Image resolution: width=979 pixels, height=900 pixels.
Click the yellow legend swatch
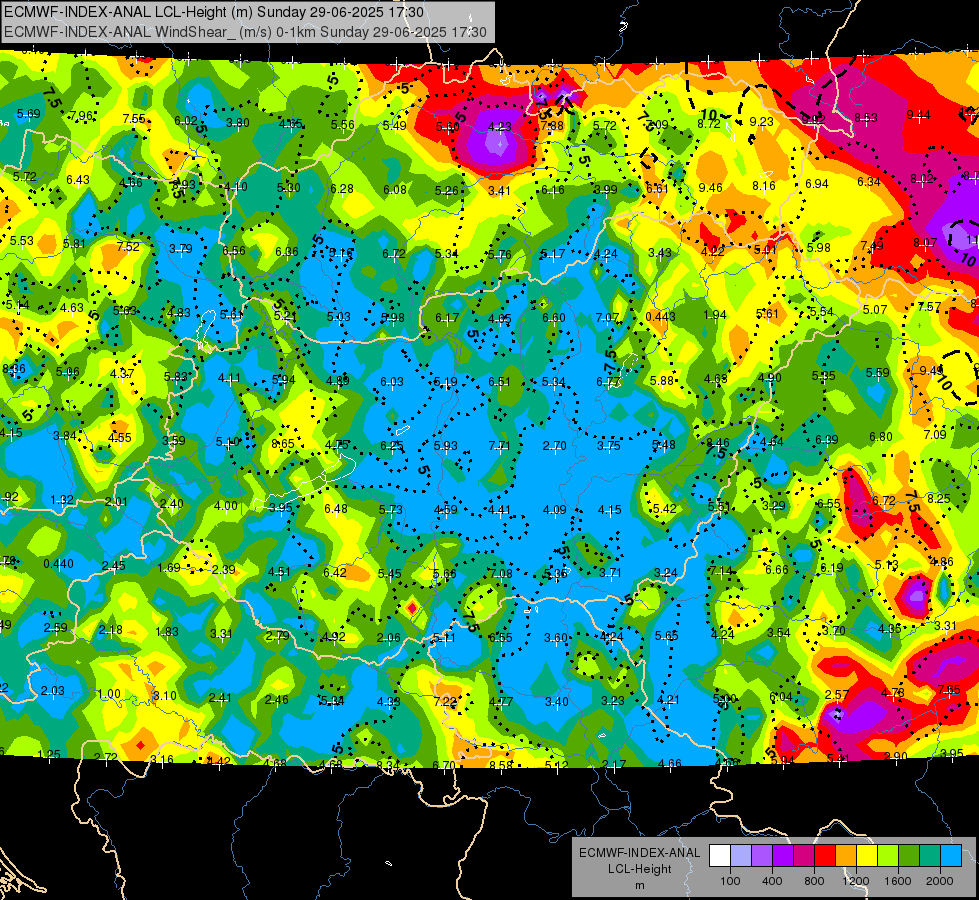(867, 856)
